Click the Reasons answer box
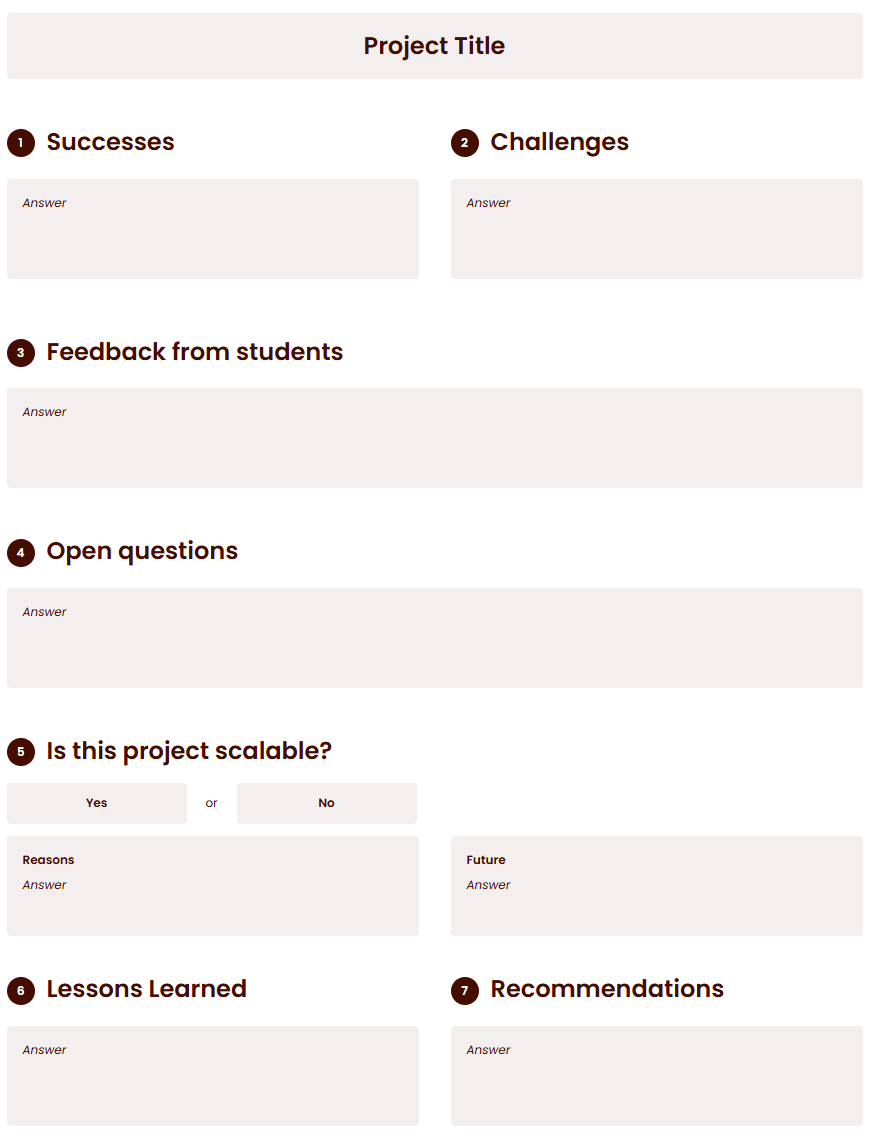 coord(213,886)
